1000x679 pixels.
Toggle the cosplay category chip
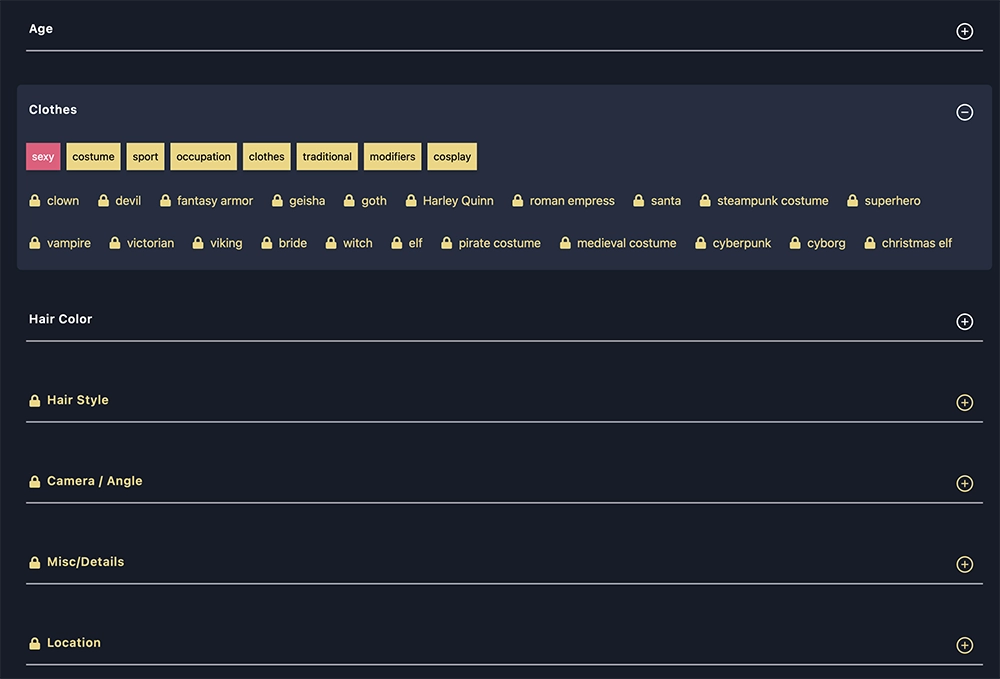(x=452, y=156)
